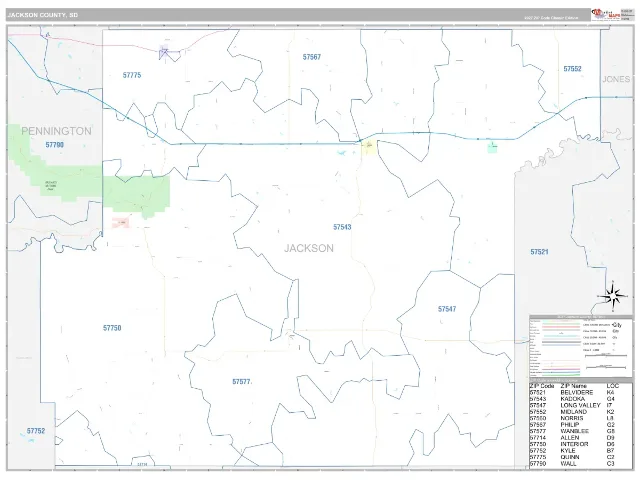
Task: Click NORRIS in the ZIP index table
Action: pyautogui.click(x=572, y=418)
